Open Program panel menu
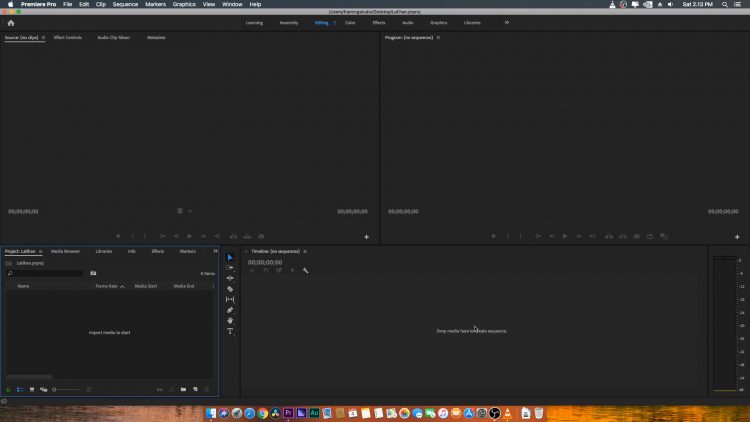Screen dimensions: 750x422 pyautogui.click(x=438, y=37)
